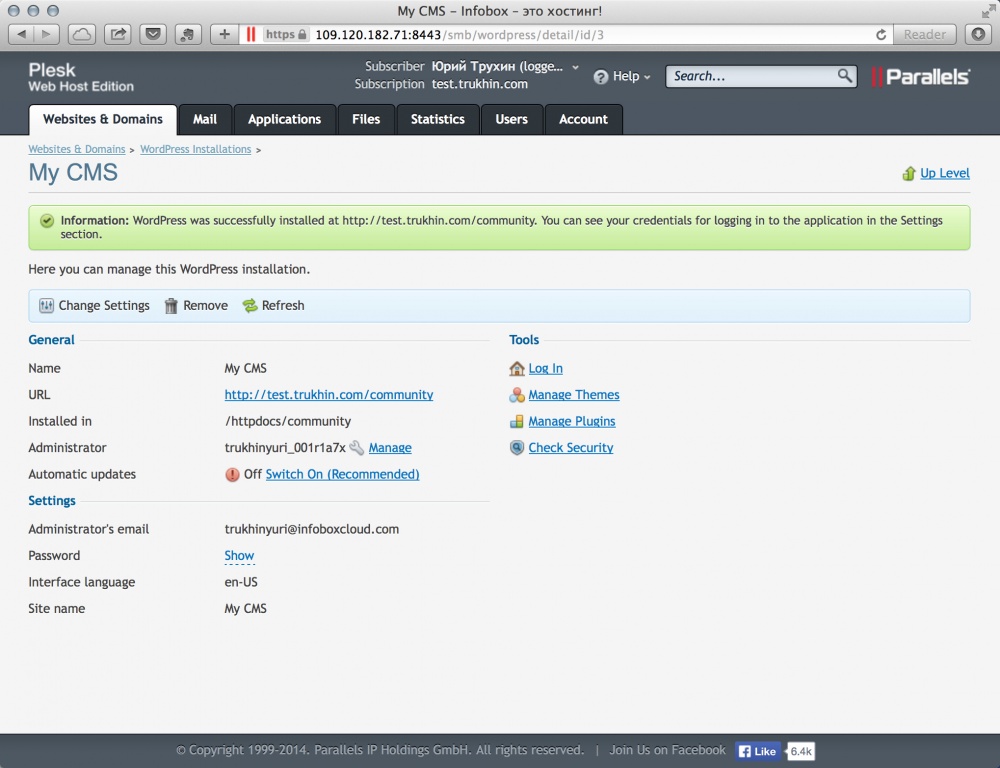Open the Statistics tab

coord(437,119)
